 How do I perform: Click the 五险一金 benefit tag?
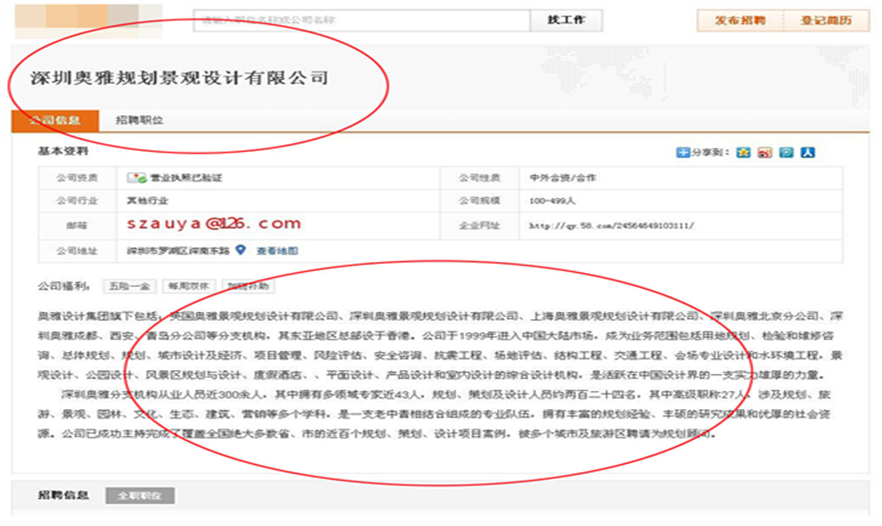tap(128, 286)
